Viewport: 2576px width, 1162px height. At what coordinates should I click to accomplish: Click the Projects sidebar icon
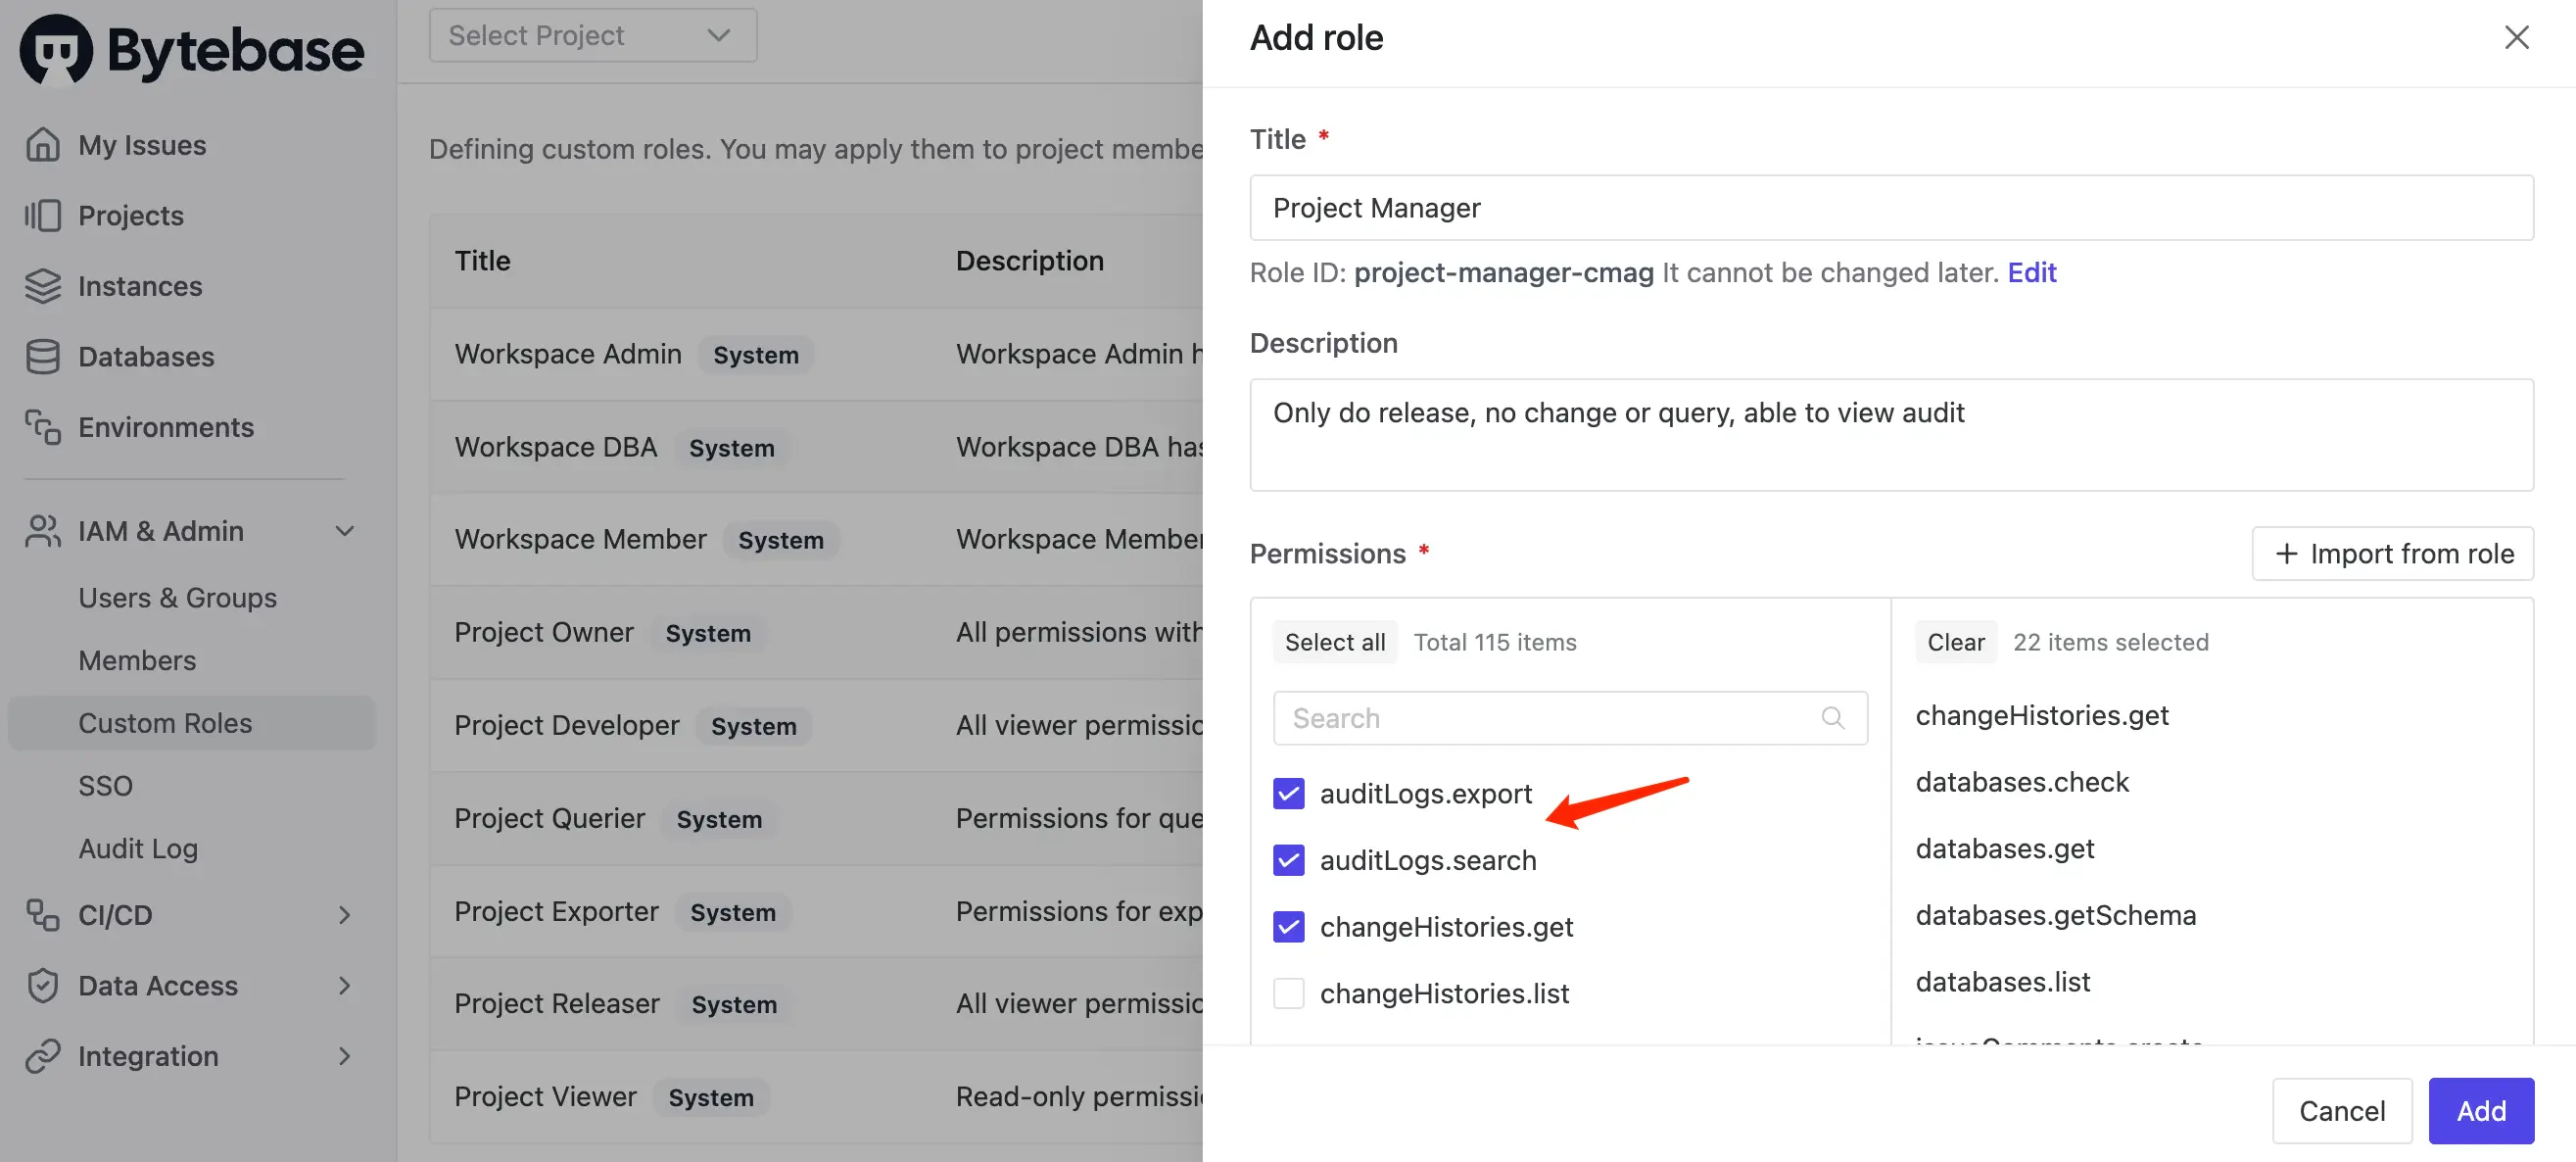click(42, 215)
